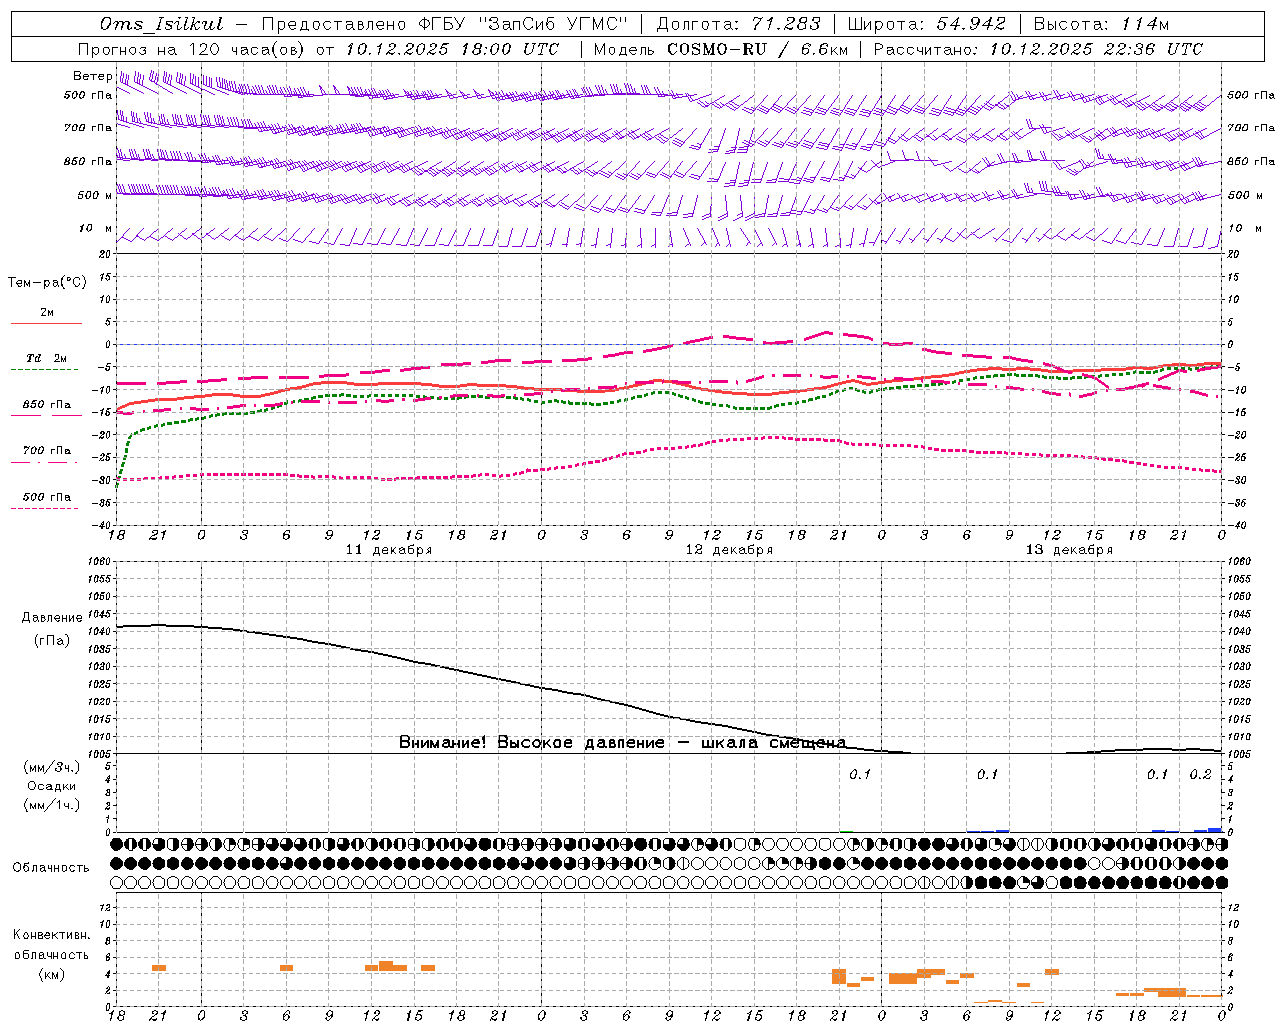Viewport: 1280px width, 1024px height.
Task: Click the (гПа) unit under Давление
Action: 52,641
